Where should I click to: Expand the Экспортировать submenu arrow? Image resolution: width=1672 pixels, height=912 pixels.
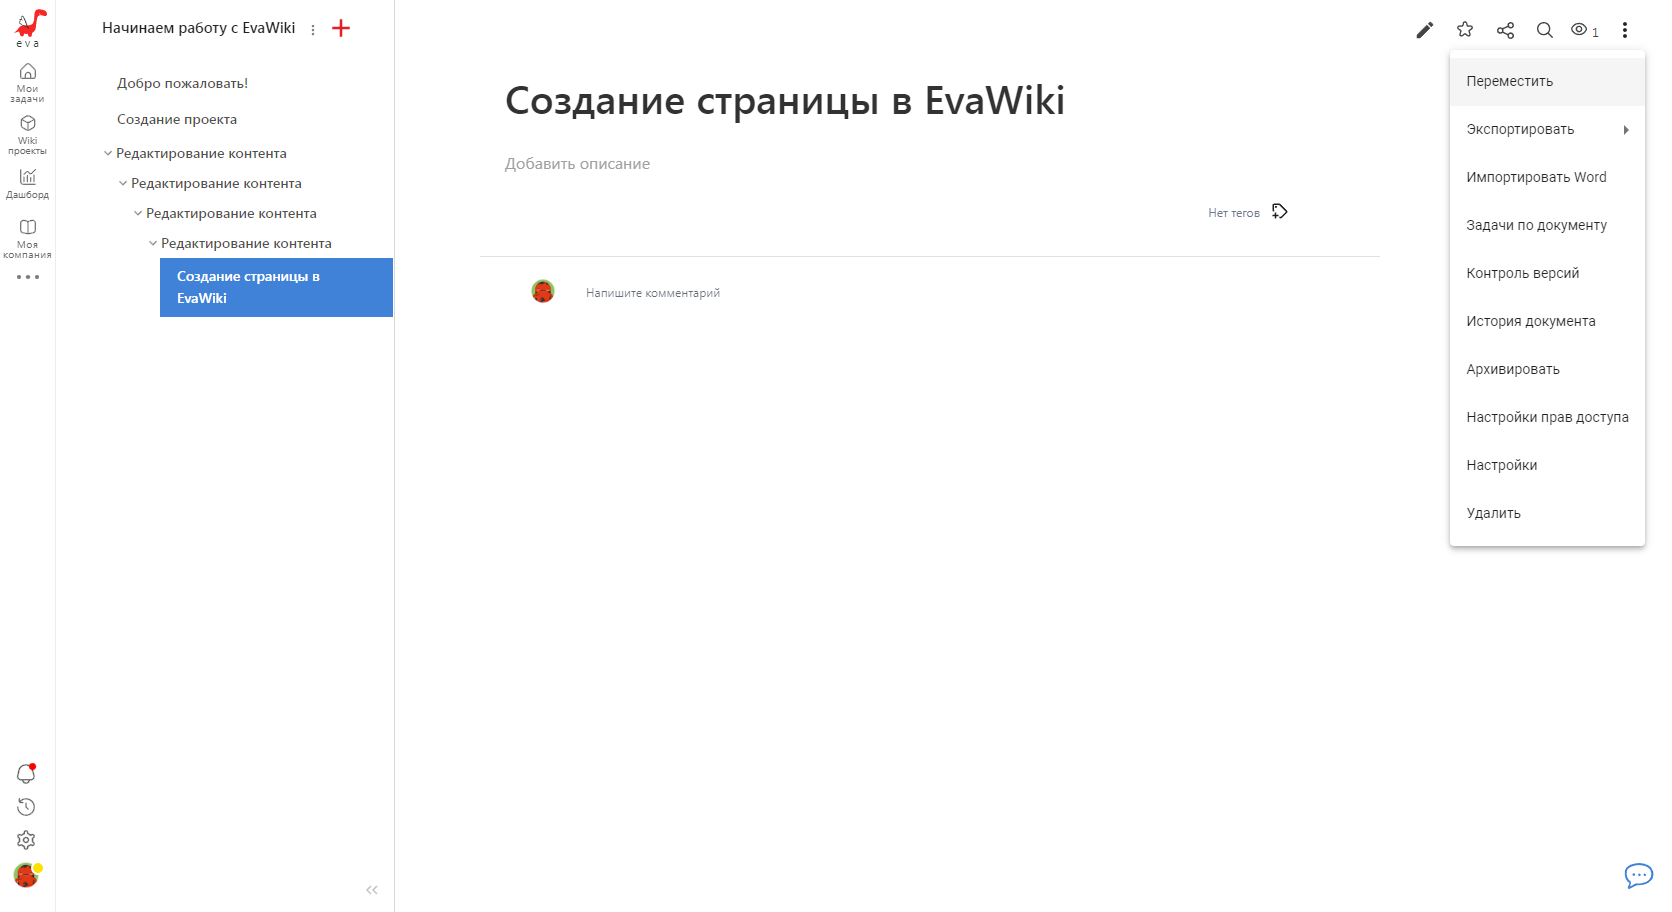click(x=1626, y=130)
